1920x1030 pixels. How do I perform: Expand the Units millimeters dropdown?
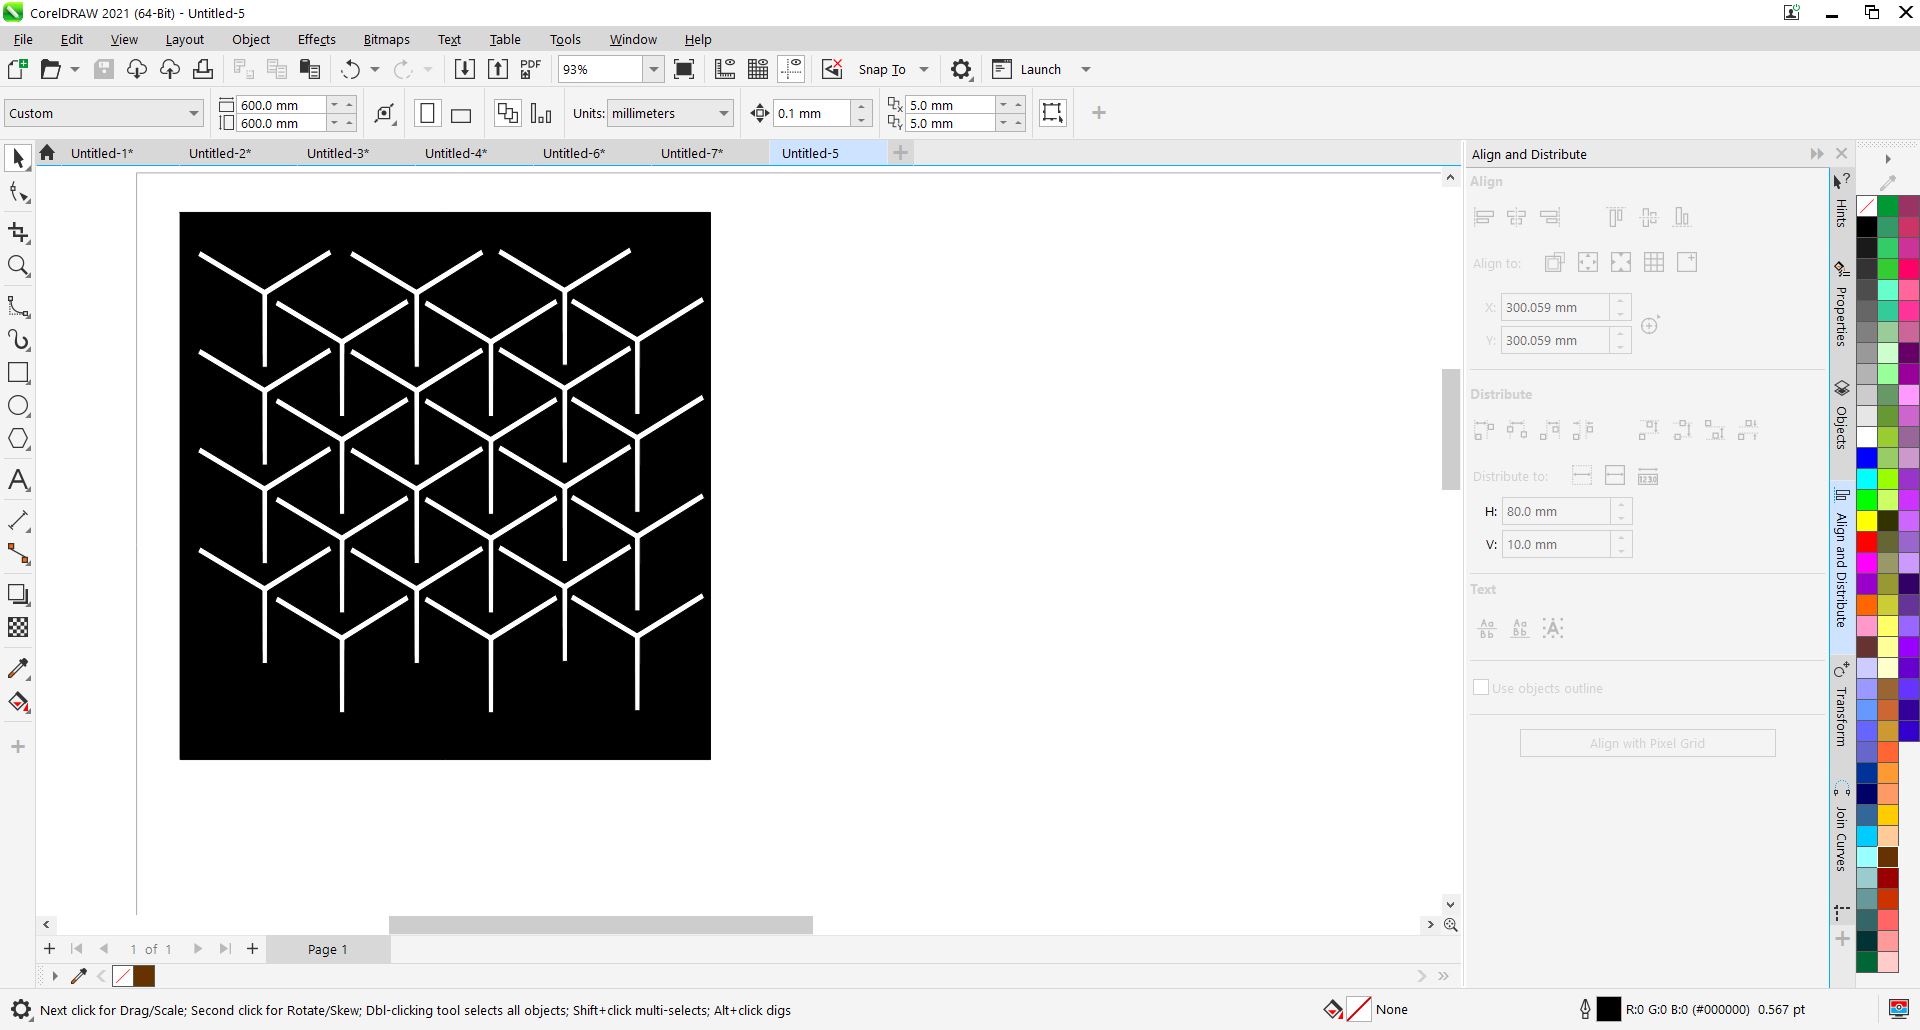(723, 114)
